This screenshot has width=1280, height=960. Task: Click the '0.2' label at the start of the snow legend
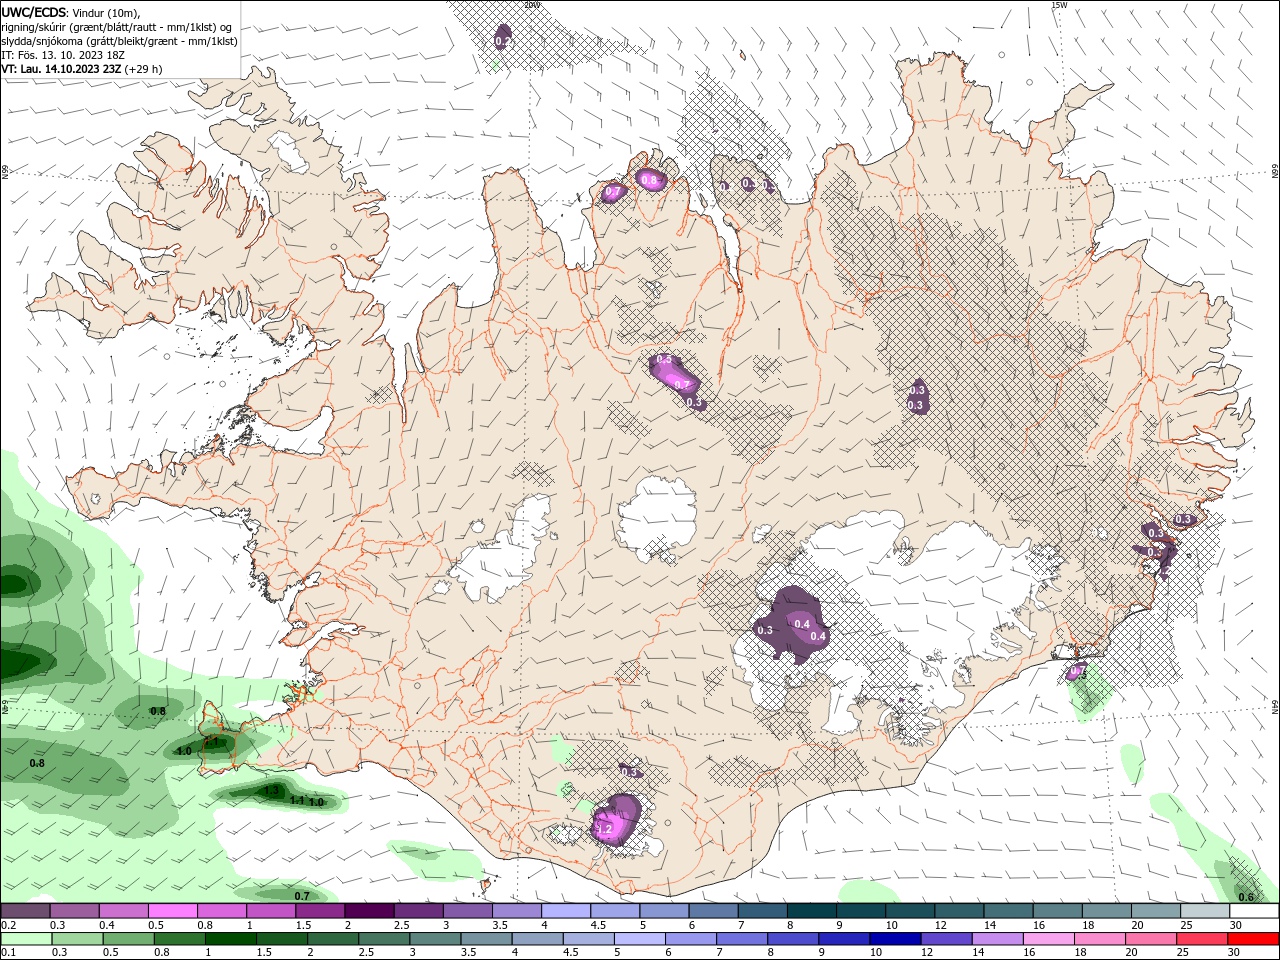[8, 925]
